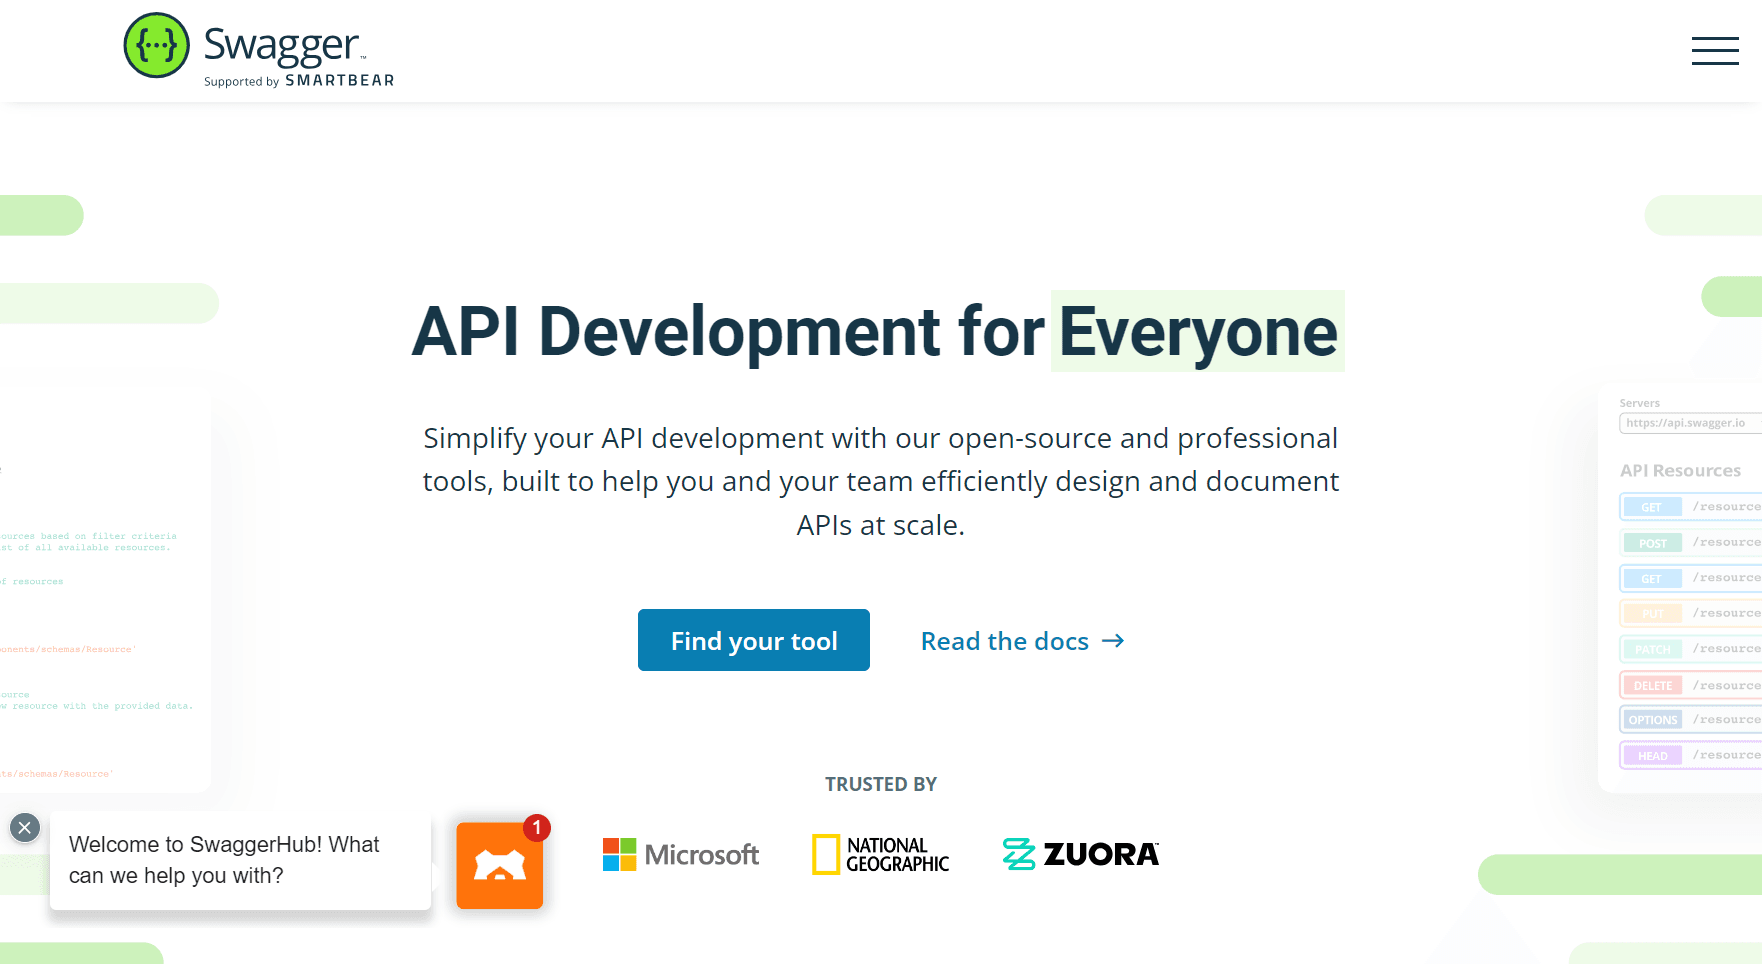Click the PUT /resource row

(x=1690, y=613)
